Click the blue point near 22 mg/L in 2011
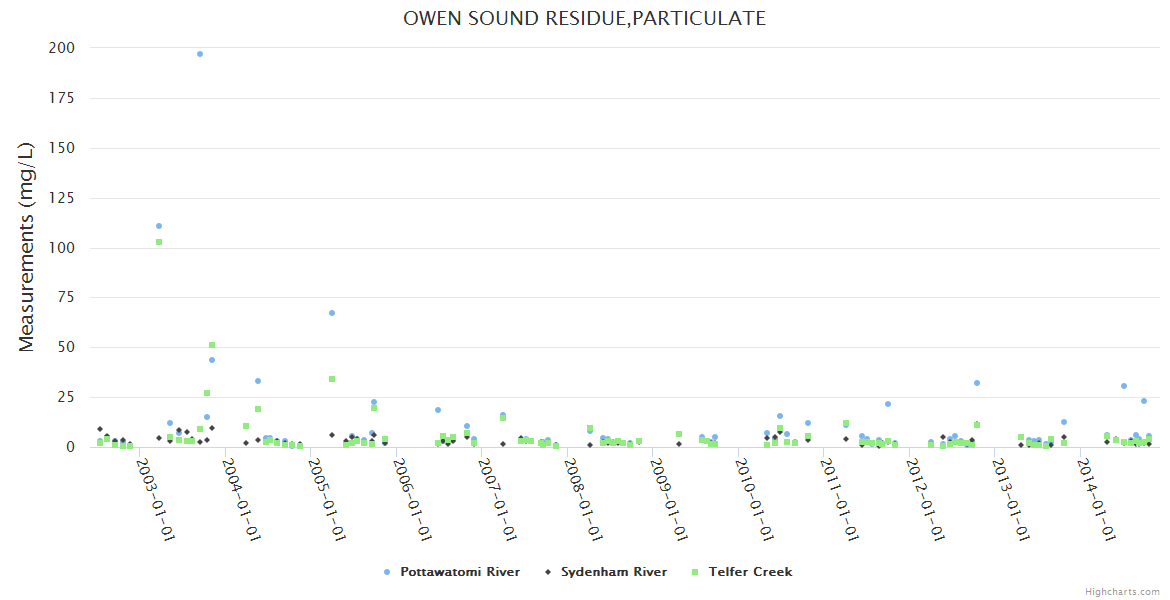This screenshot has height=600, width=1170. 888,404
